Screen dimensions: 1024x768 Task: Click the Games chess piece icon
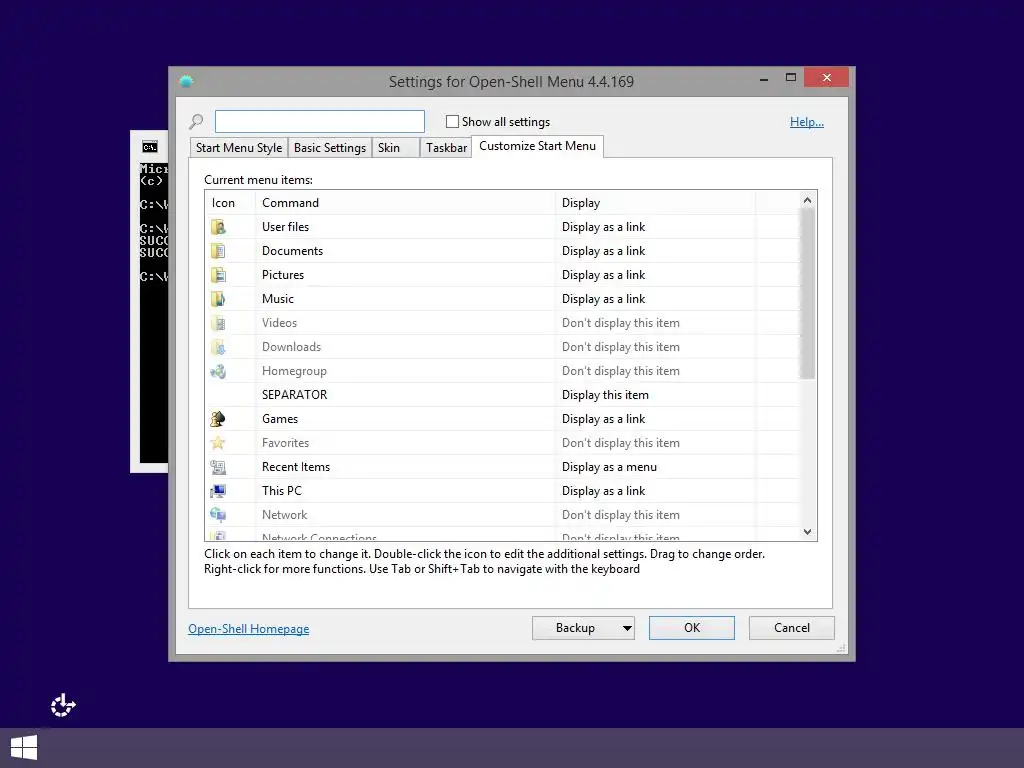coord(218,419)
